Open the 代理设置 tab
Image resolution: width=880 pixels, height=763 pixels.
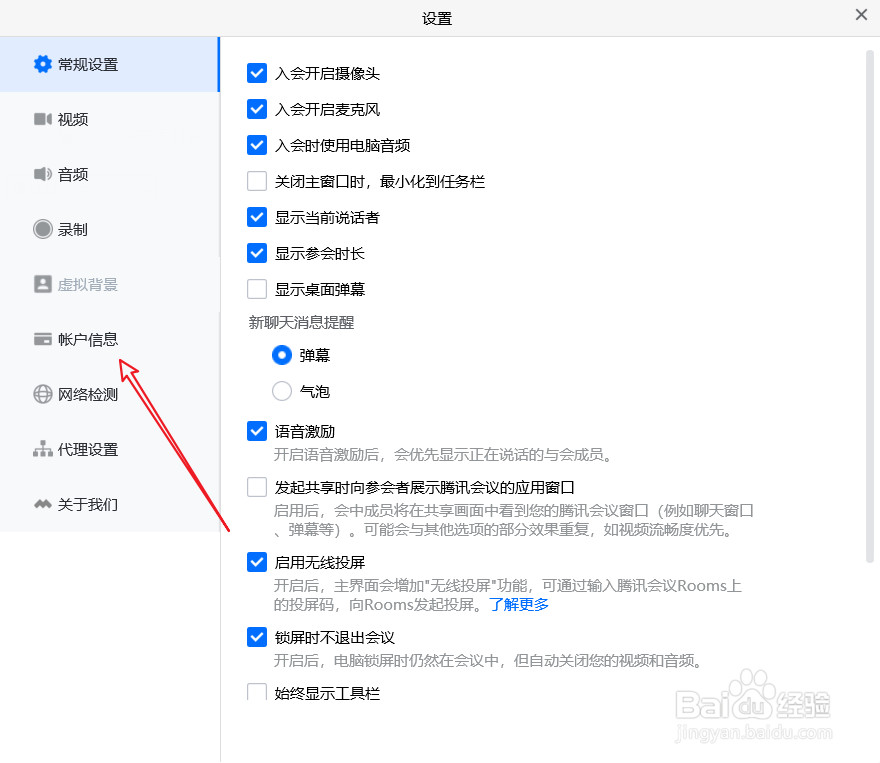click(x=109, y=449)
